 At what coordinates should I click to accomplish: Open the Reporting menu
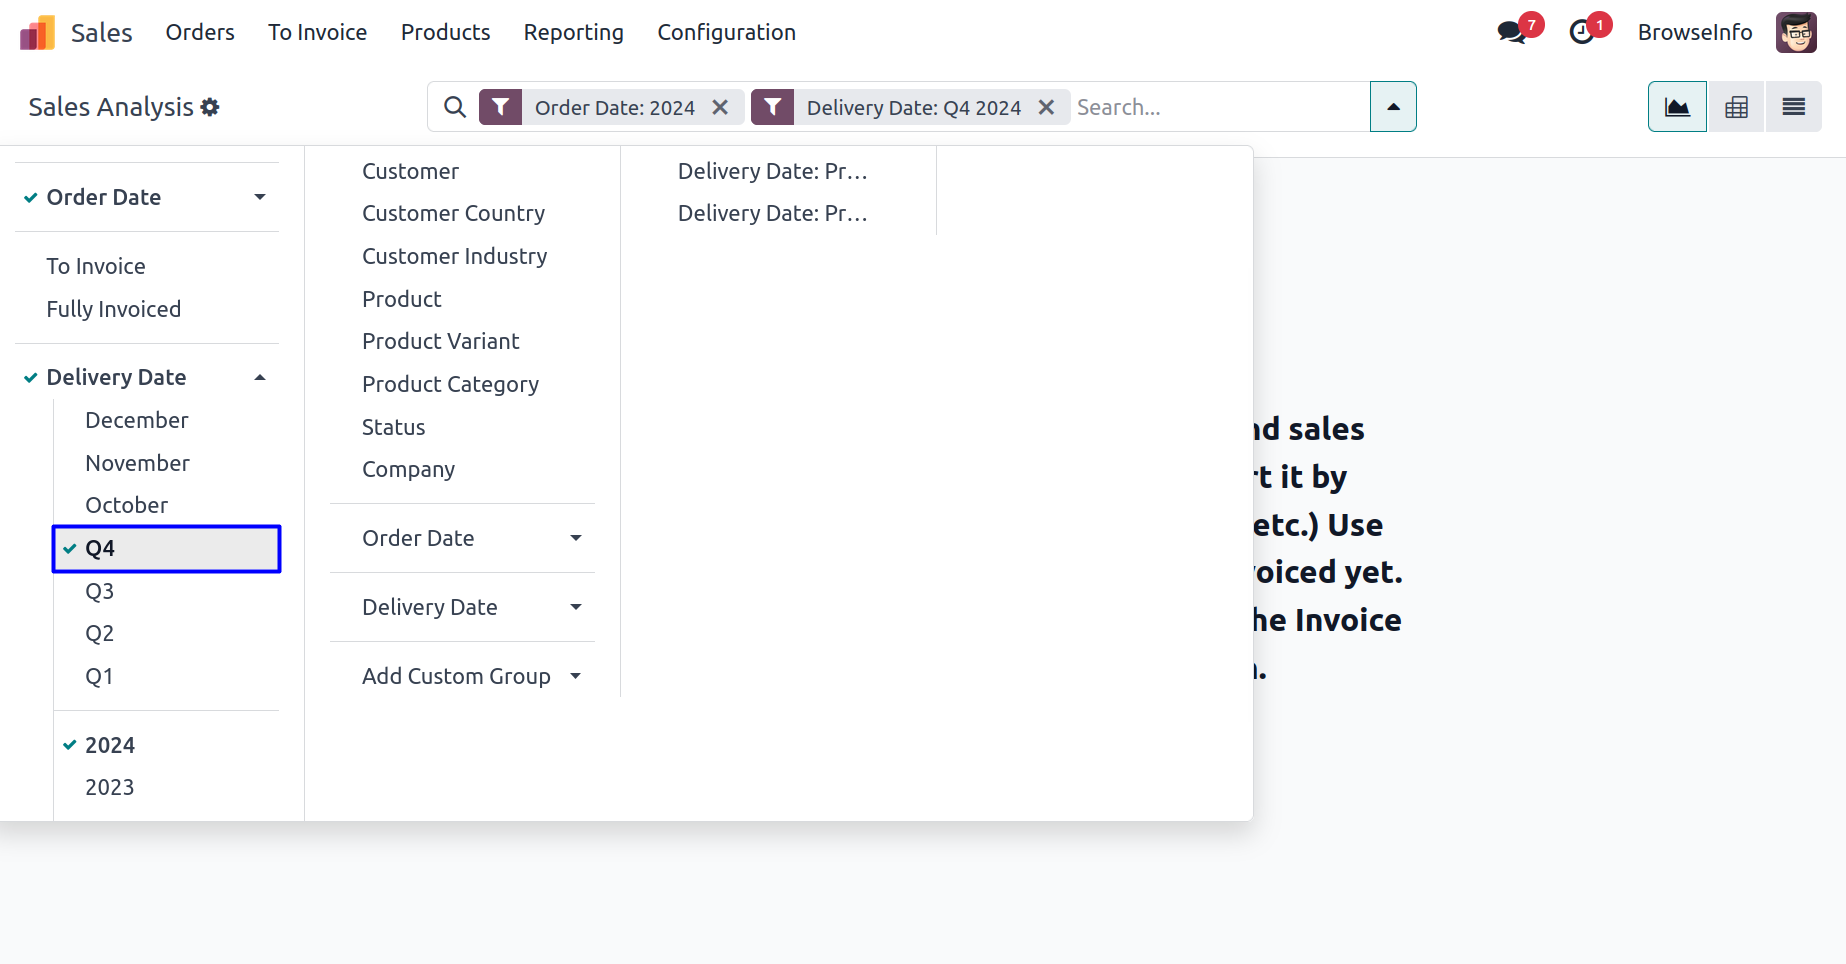(x=573, y=32)
